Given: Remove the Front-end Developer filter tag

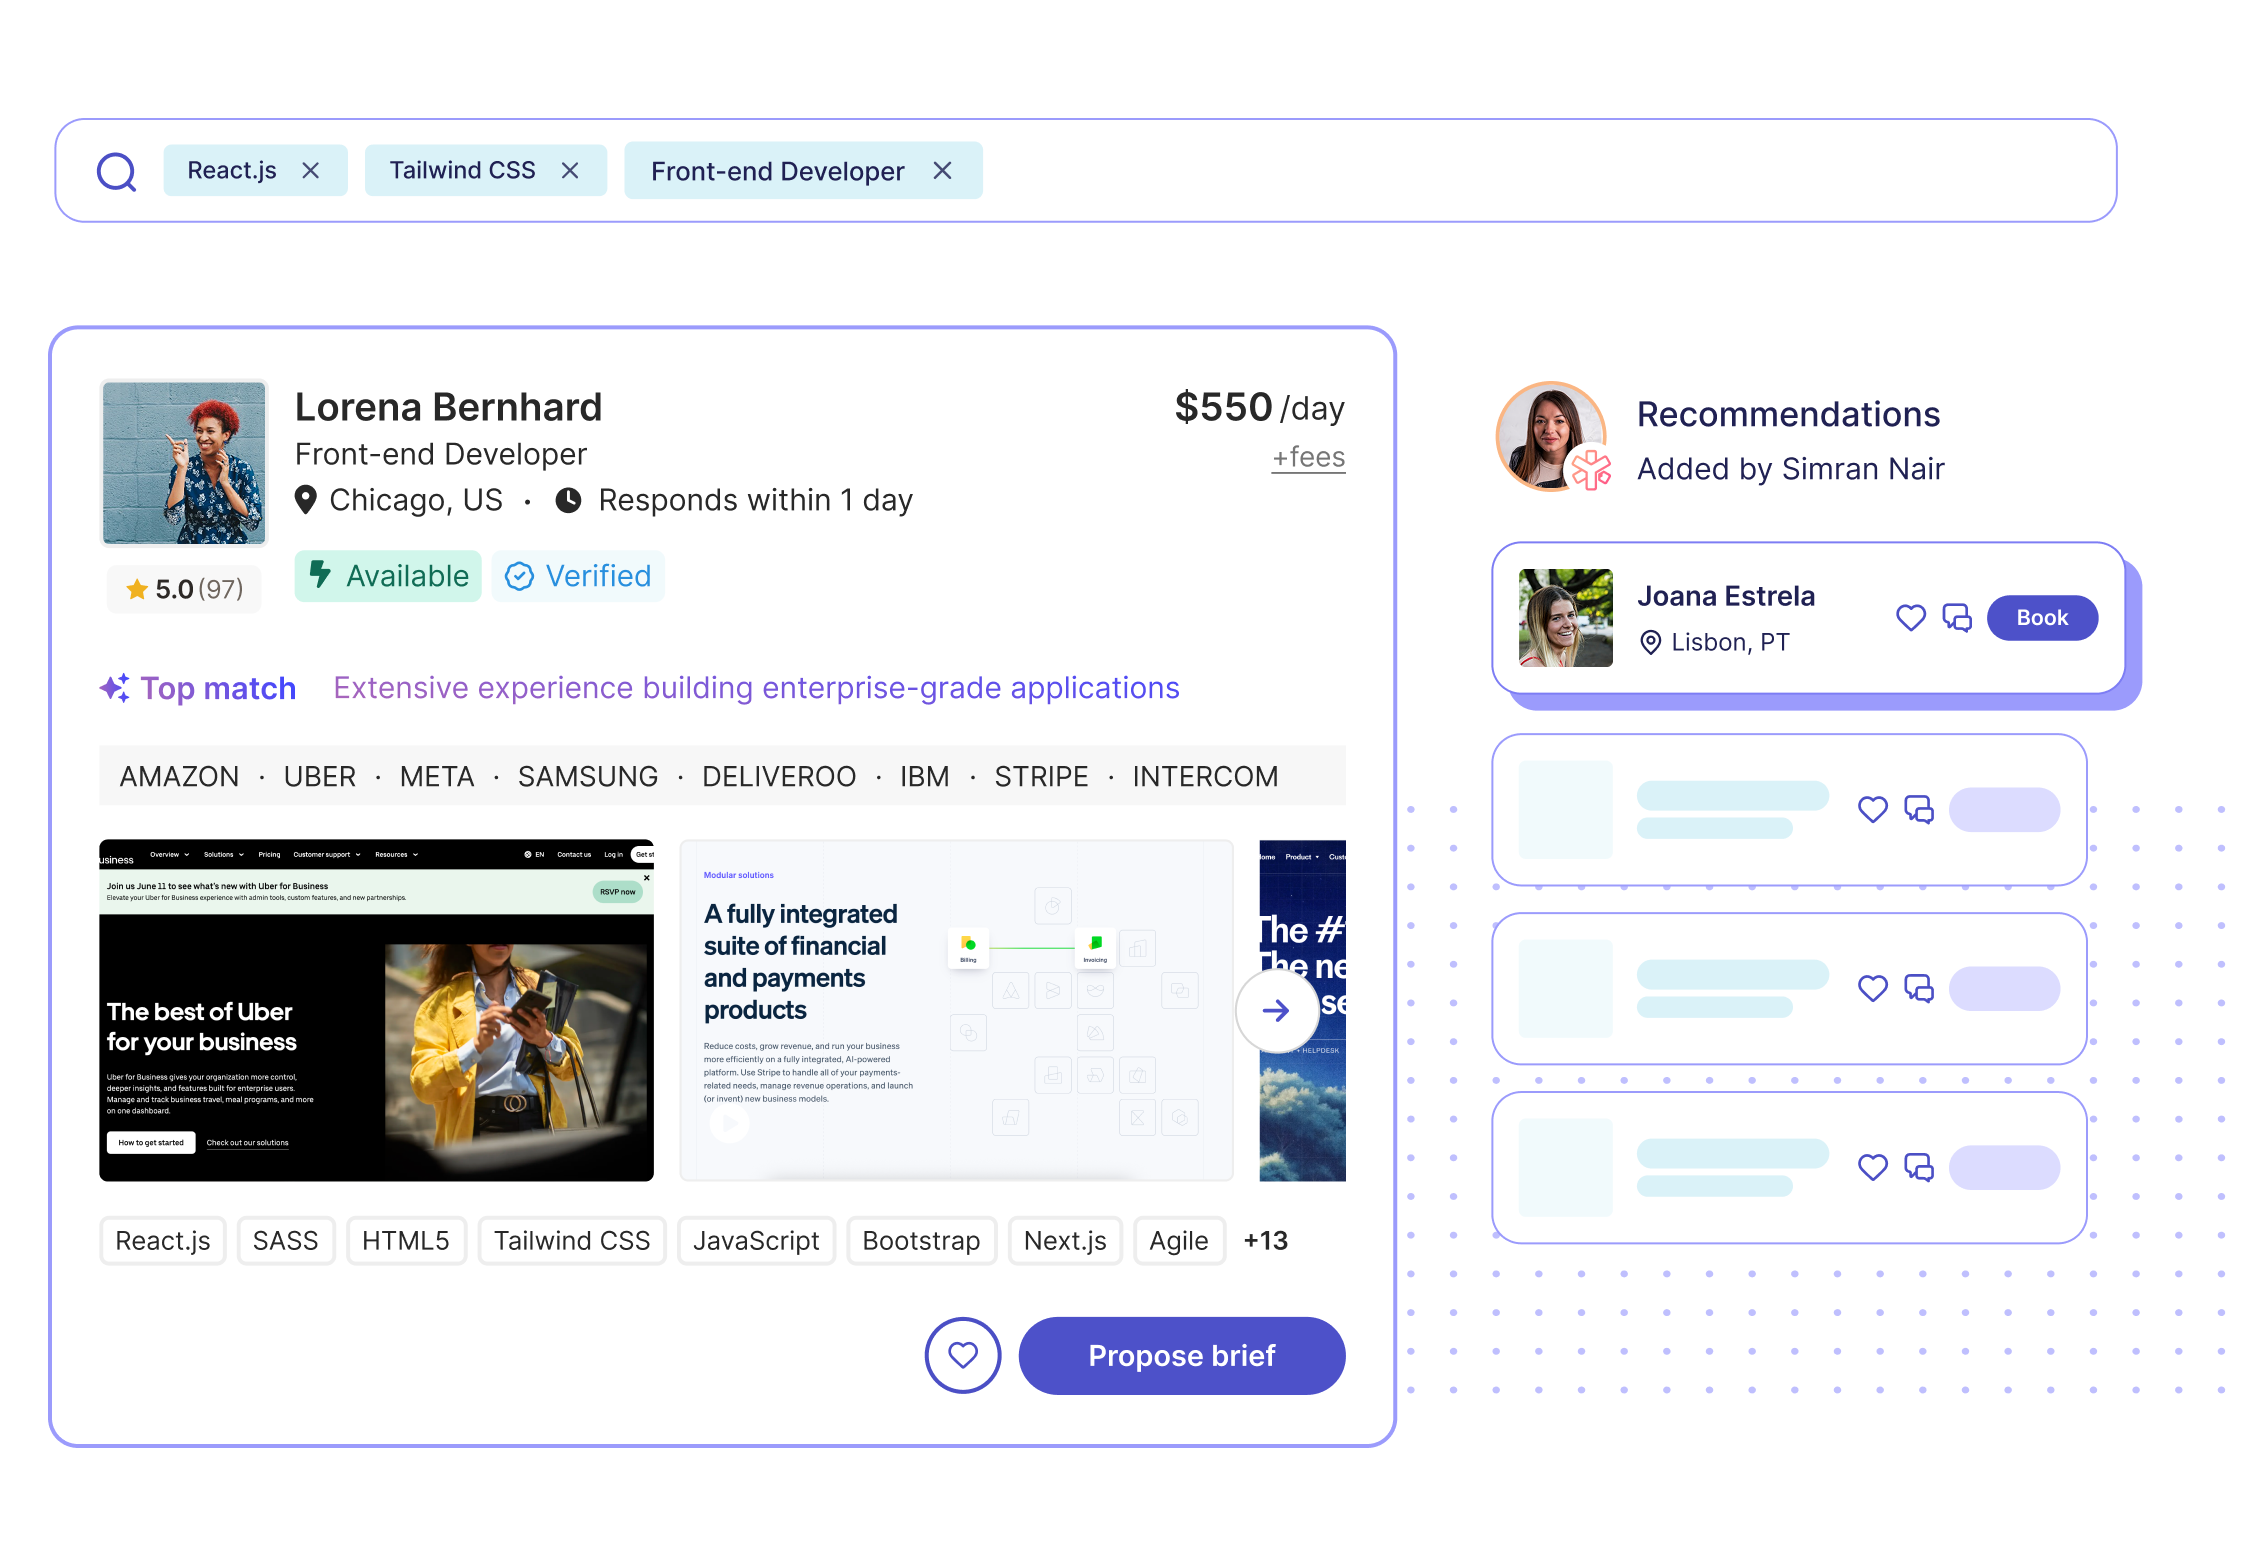Looking at the screenshot, I should click(942, 171).
